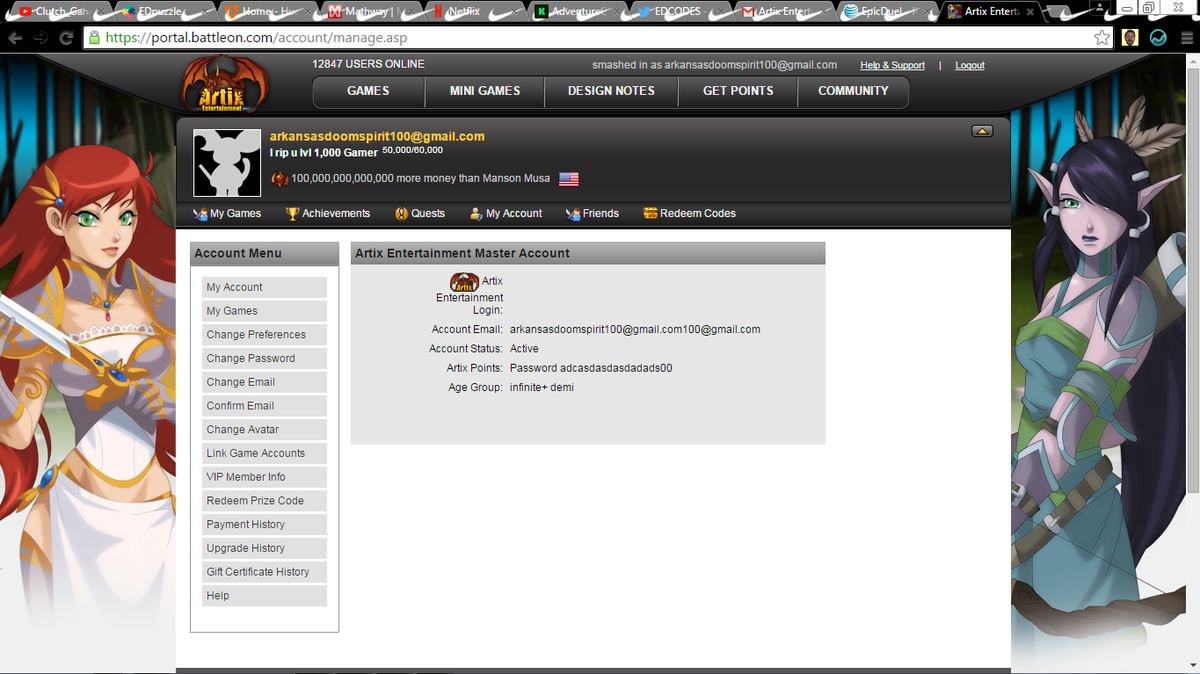Click the teal extension icon in toolbar
1200x674 pixels.
click(x=1158, y=38)
